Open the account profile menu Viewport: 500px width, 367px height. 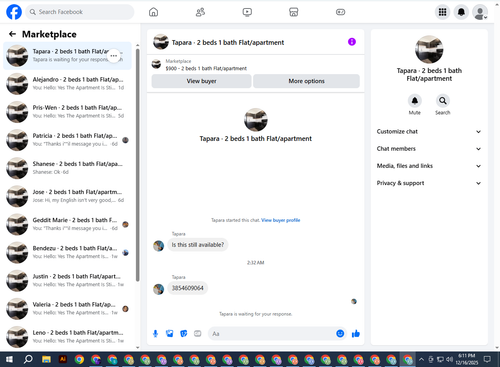point(480,12)
